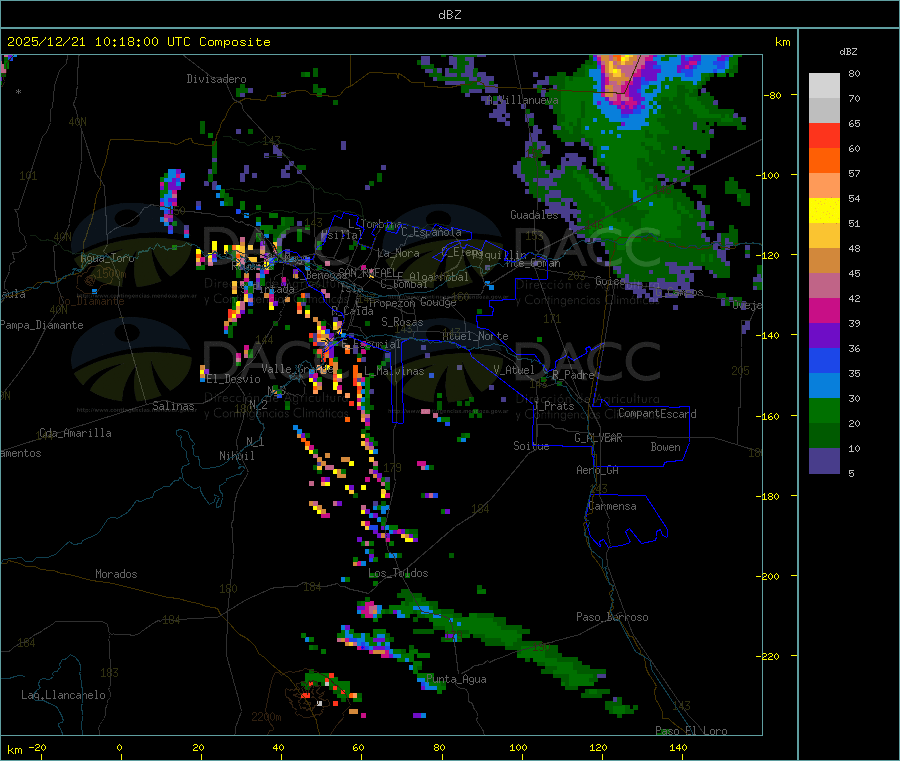
Task: Click the C_Española place label
Action: click(432, 232)
